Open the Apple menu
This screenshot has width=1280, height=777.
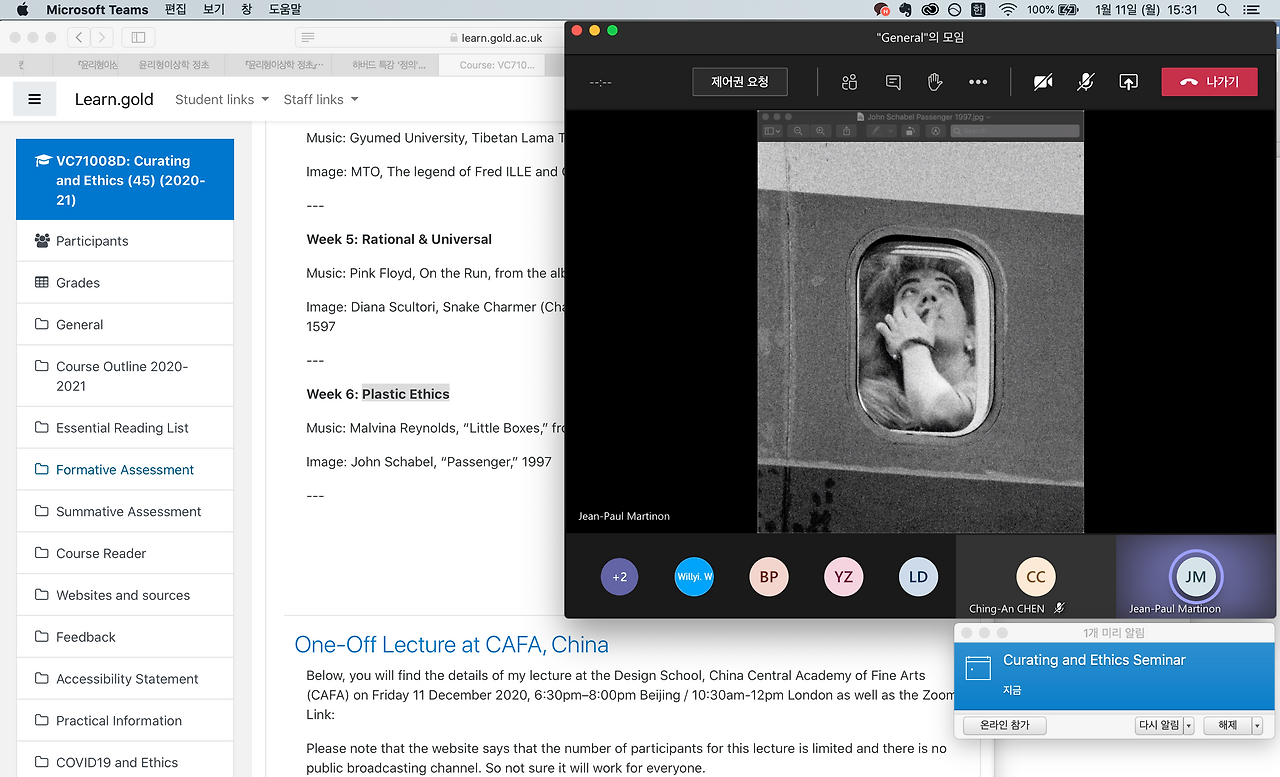tap(23, 10)
